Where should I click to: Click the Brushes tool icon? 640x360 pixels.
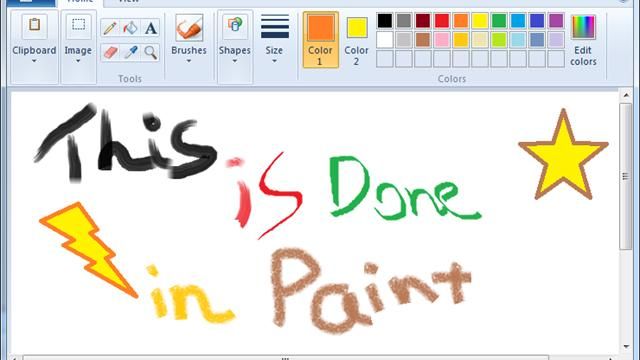tap(189, 28)
